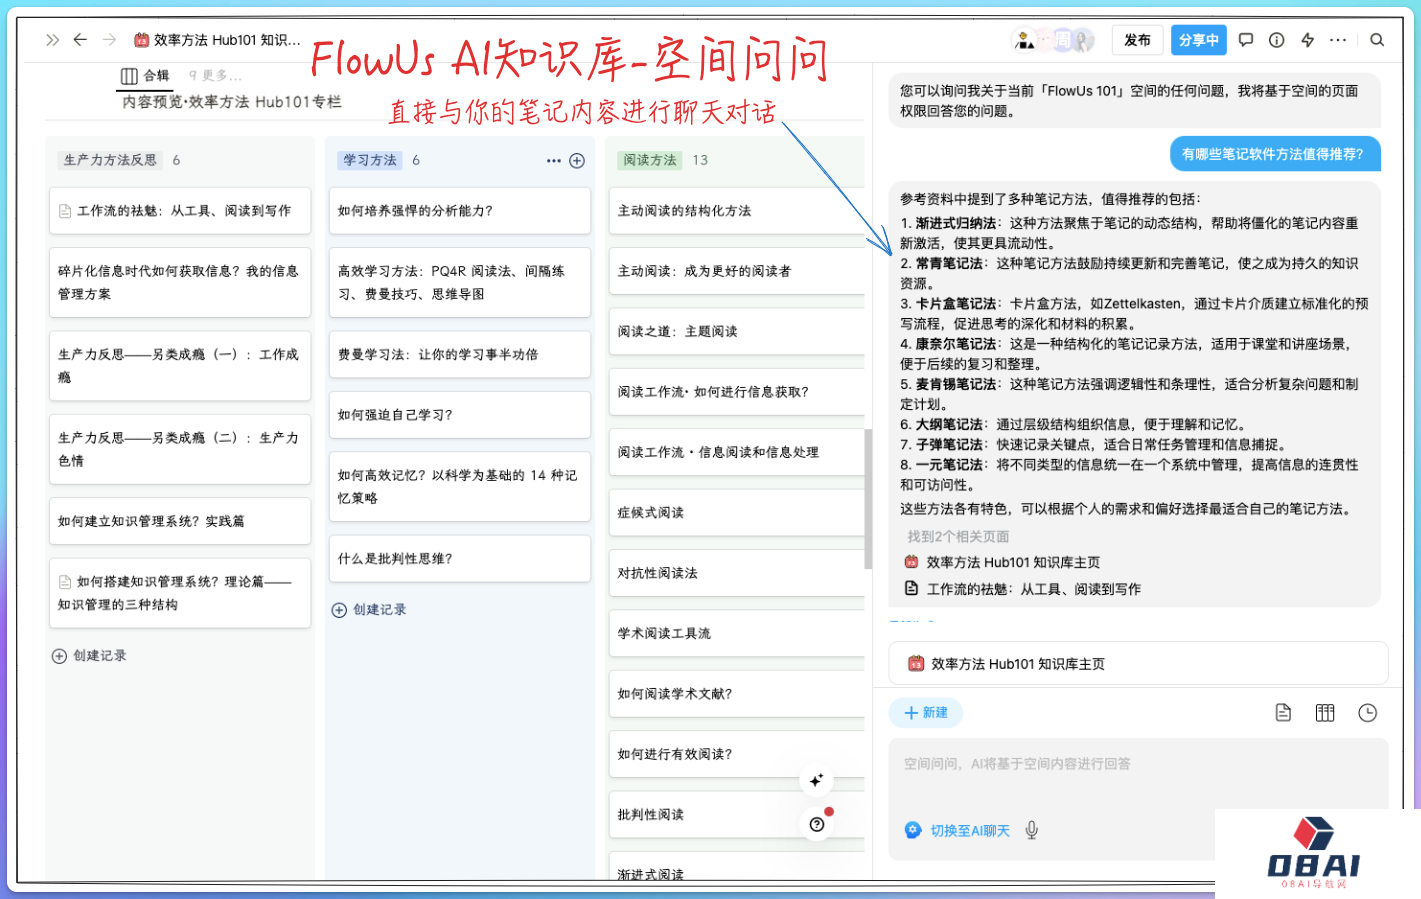Viewport: 1421px width, 899px height.
Task: Open card 如何培养强悍的分析能力？
Action: 460,211
